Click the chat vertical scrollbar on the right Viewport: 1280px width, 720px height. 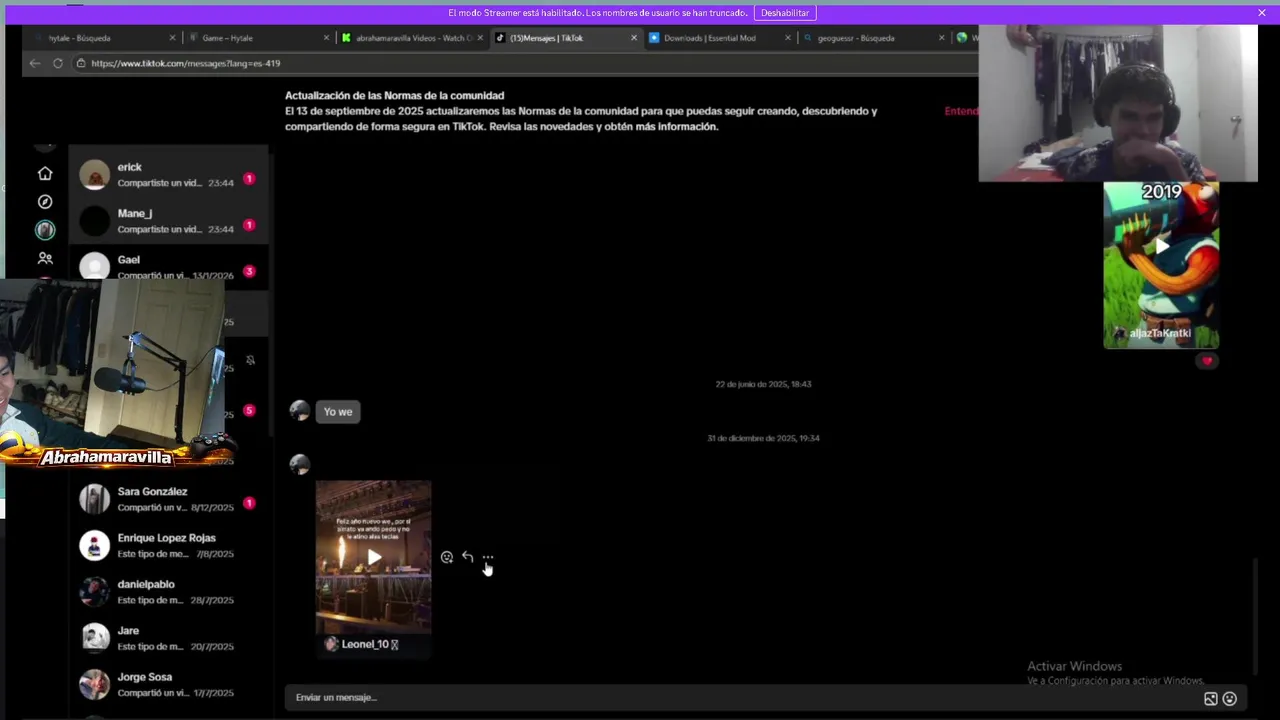pos(1257,617)
